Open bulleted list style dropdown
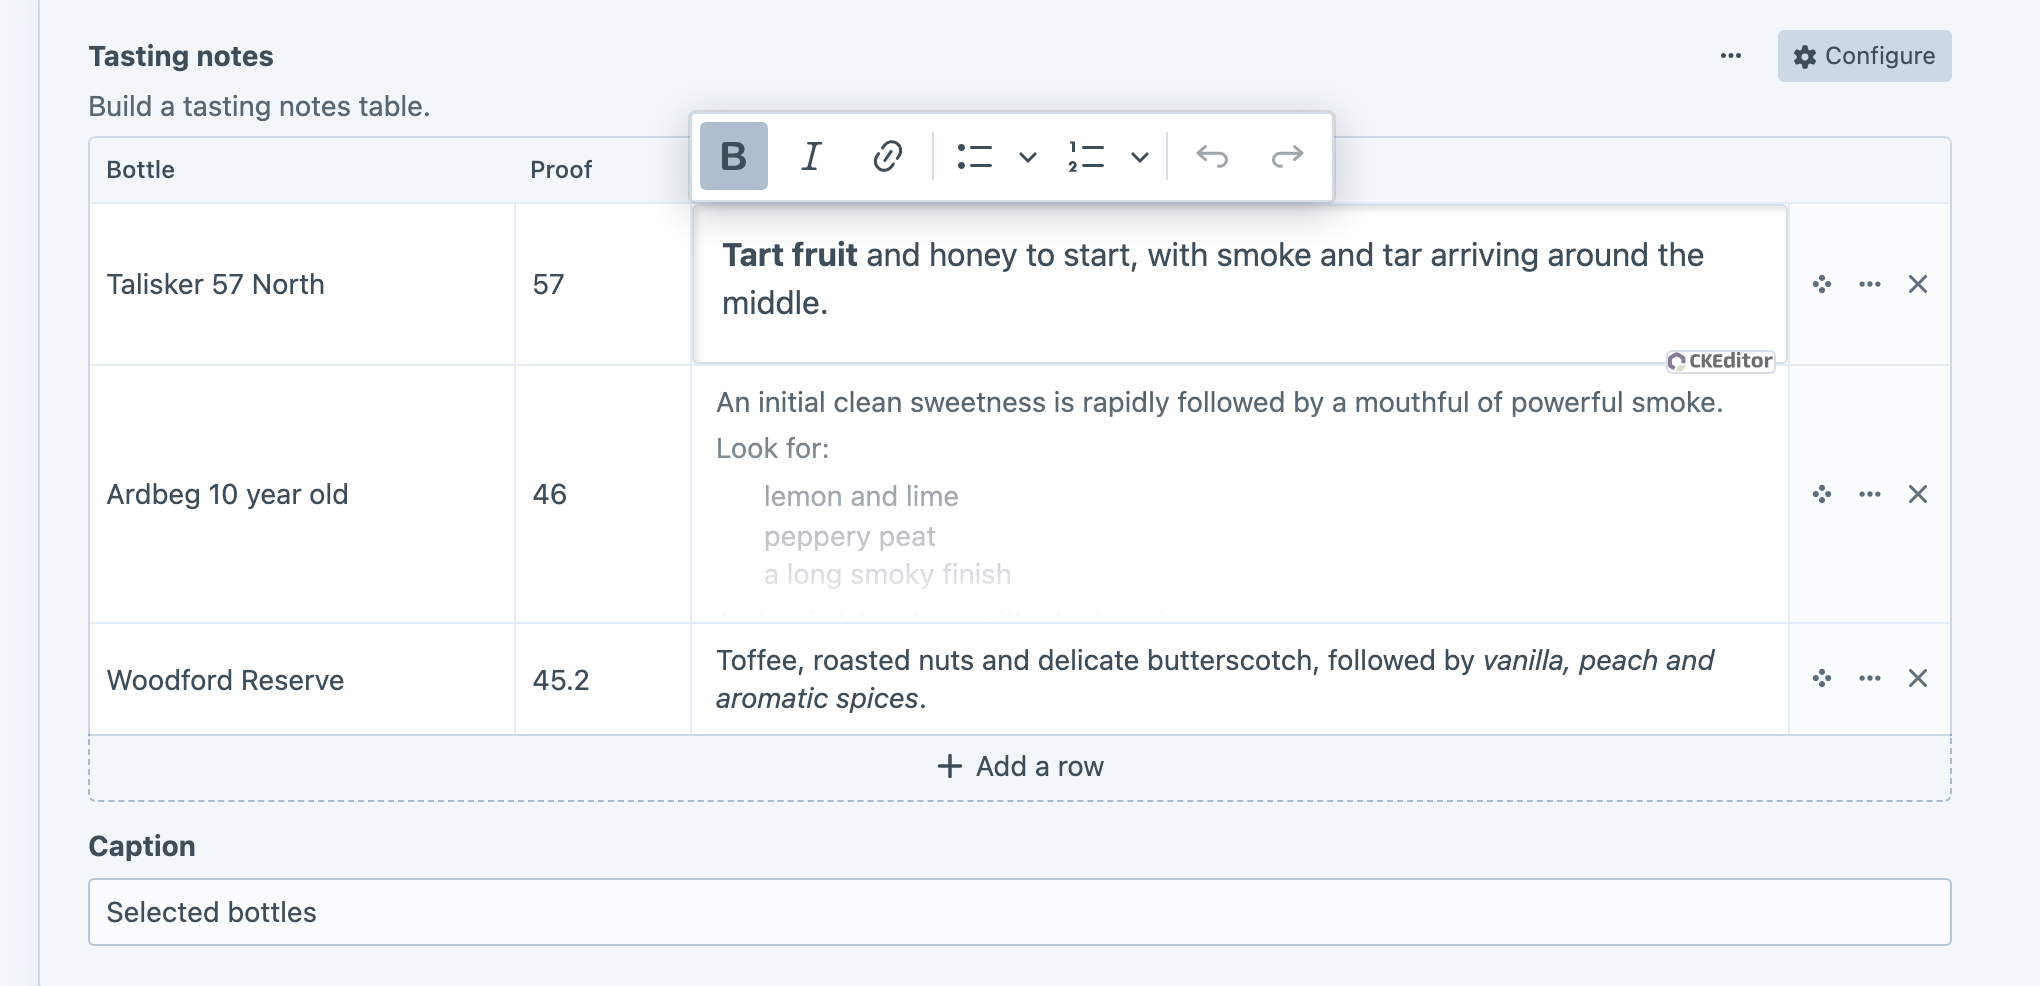 click(x=1027, y=157)
